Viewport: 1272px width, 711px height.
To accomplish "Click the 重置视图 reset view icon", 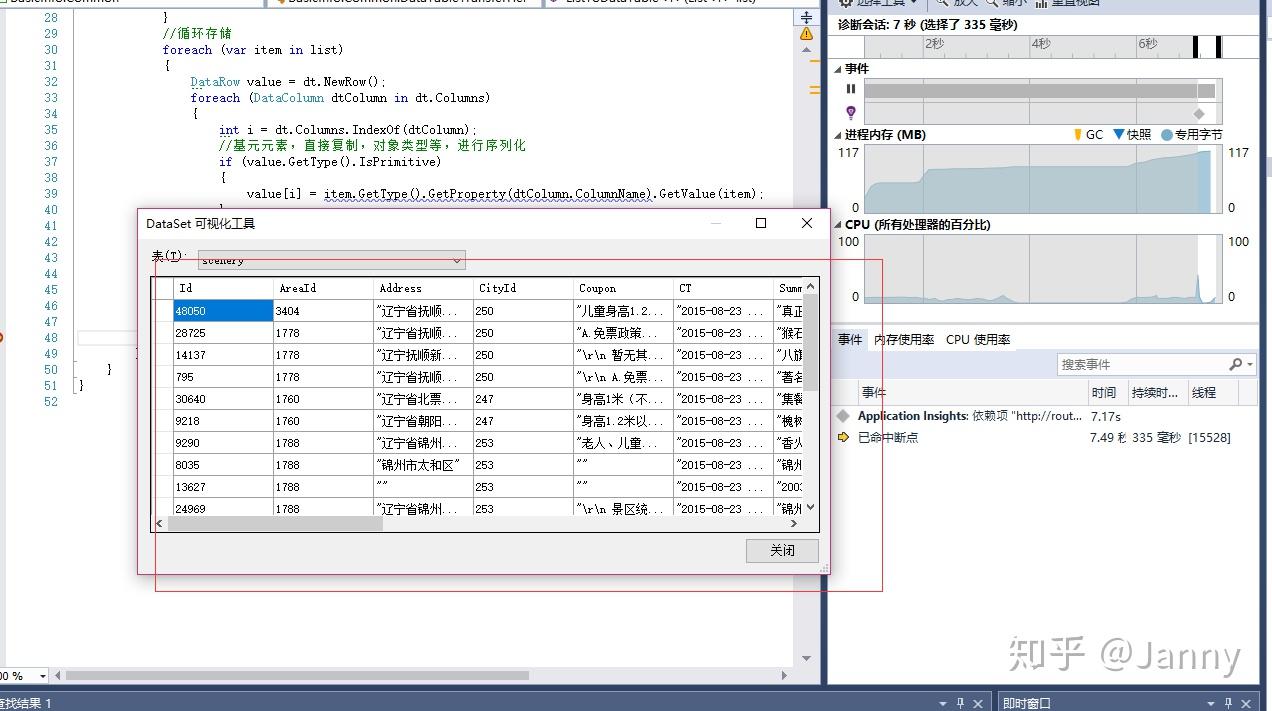I will [1040, 4].
